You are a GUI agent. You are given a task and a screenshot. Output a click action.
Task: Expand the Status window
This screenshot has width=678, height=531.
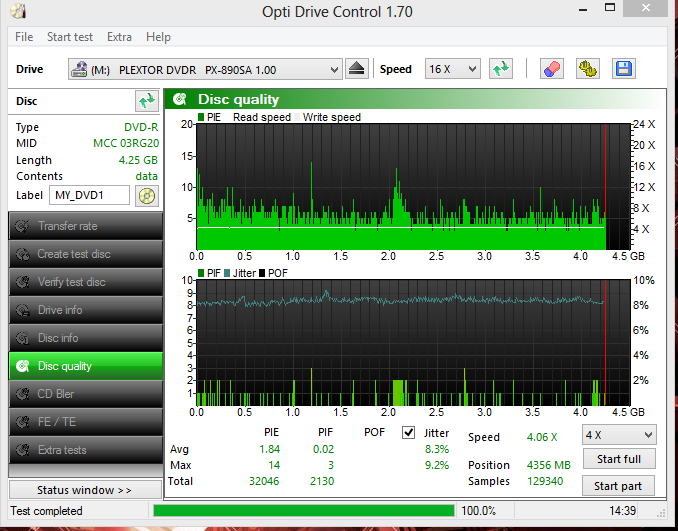[x=85, y=490]
